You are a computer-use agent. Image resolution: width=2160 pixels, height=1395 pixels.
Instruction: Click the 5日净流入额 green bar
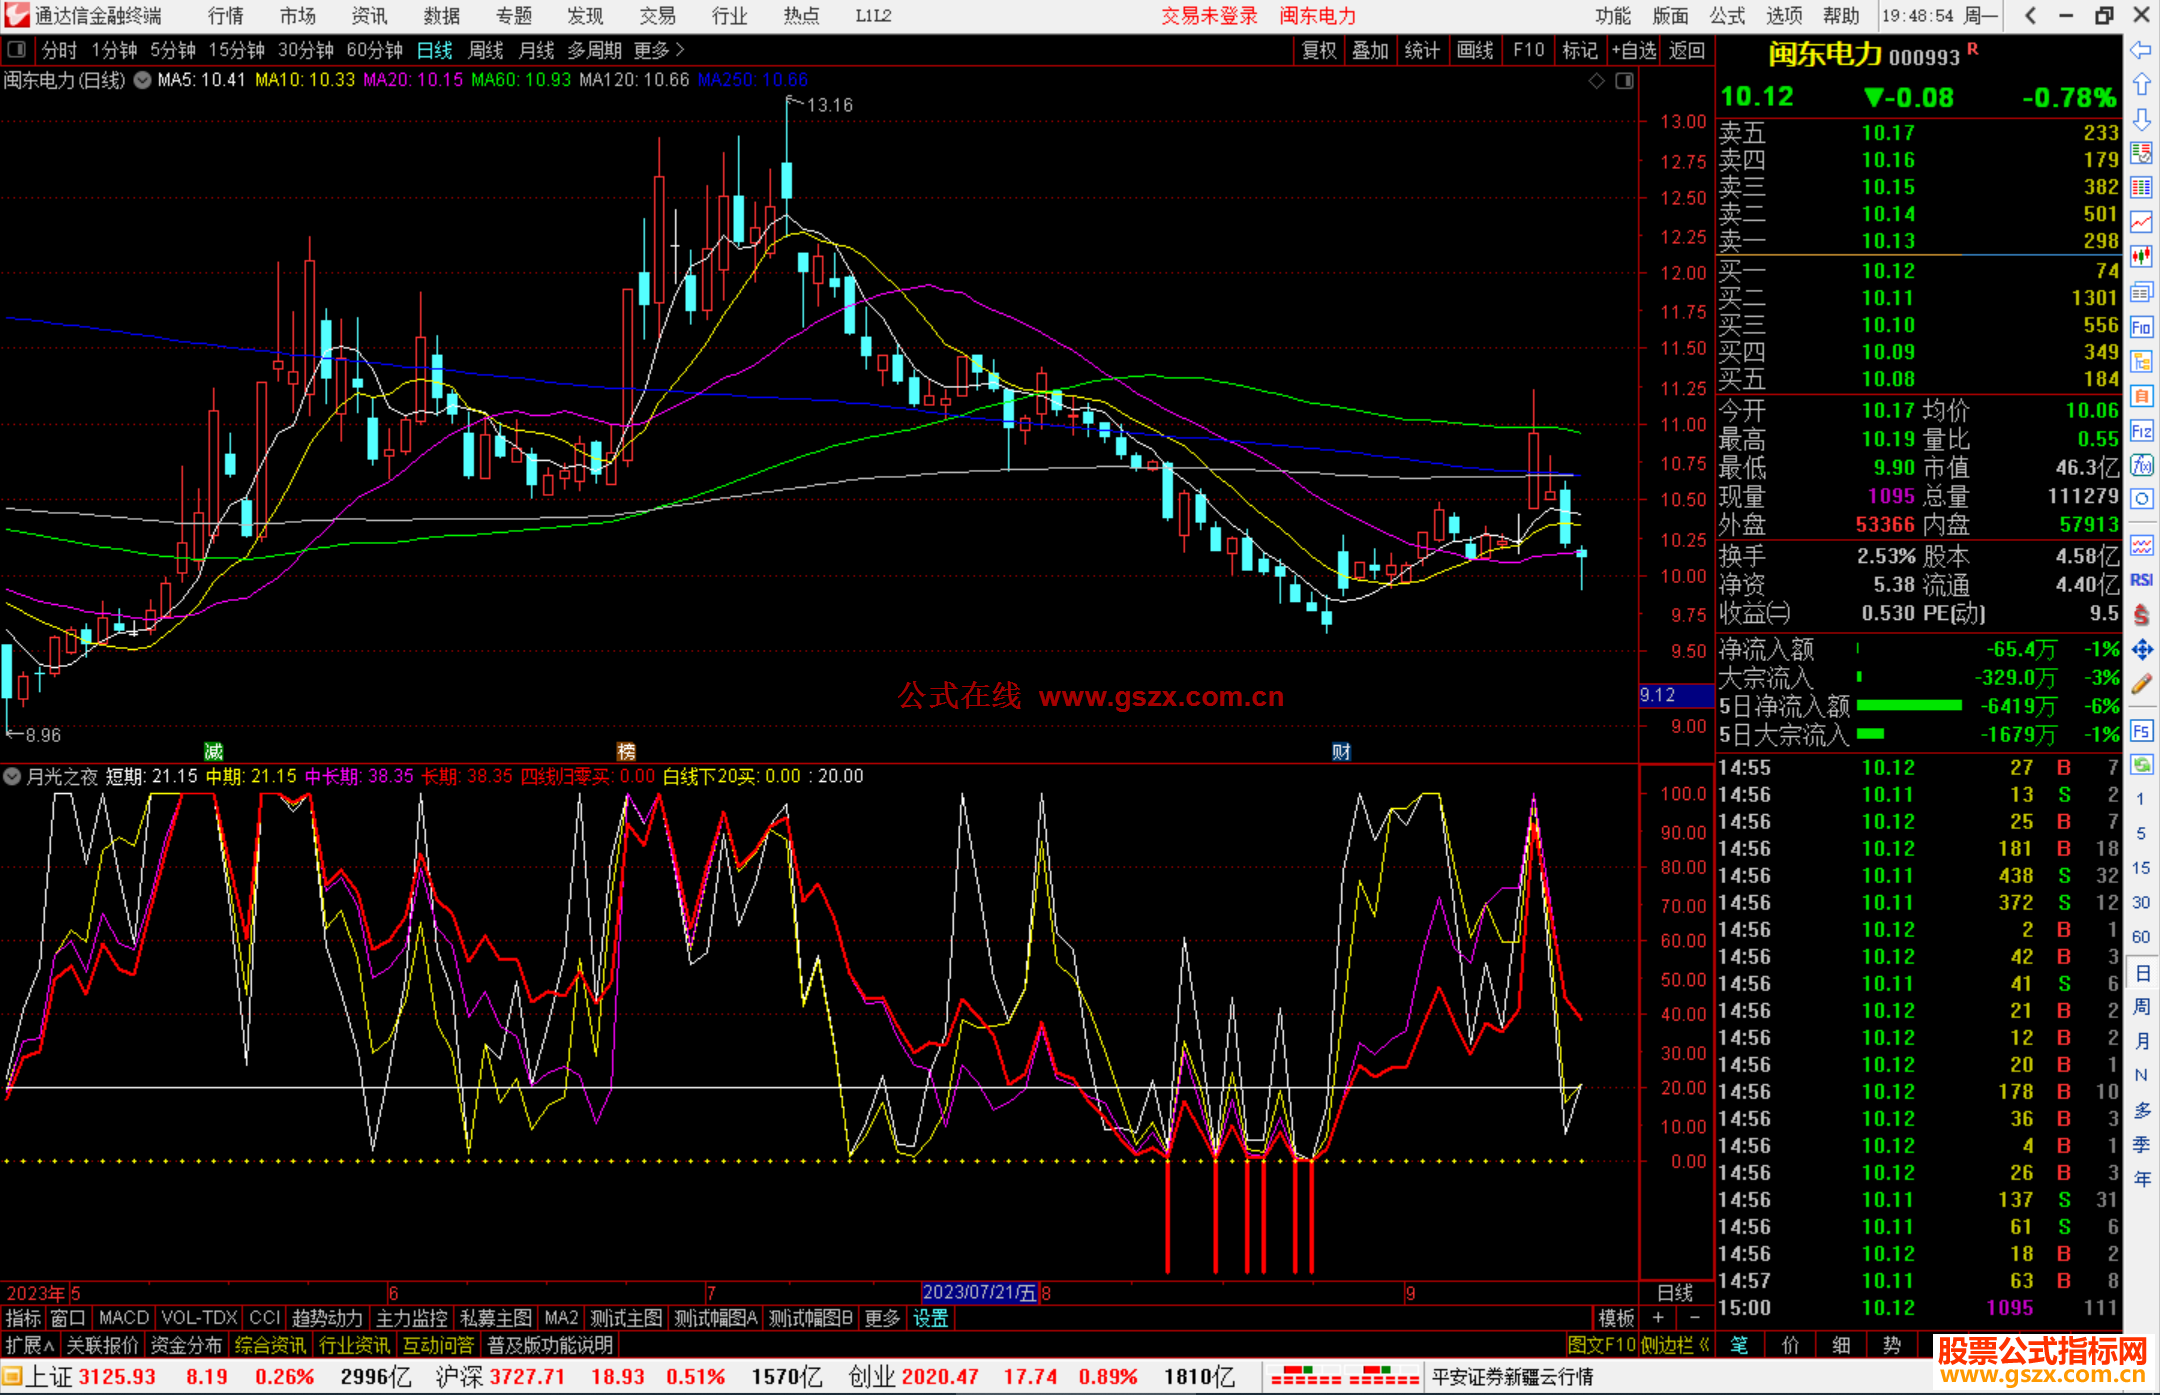1908,706
